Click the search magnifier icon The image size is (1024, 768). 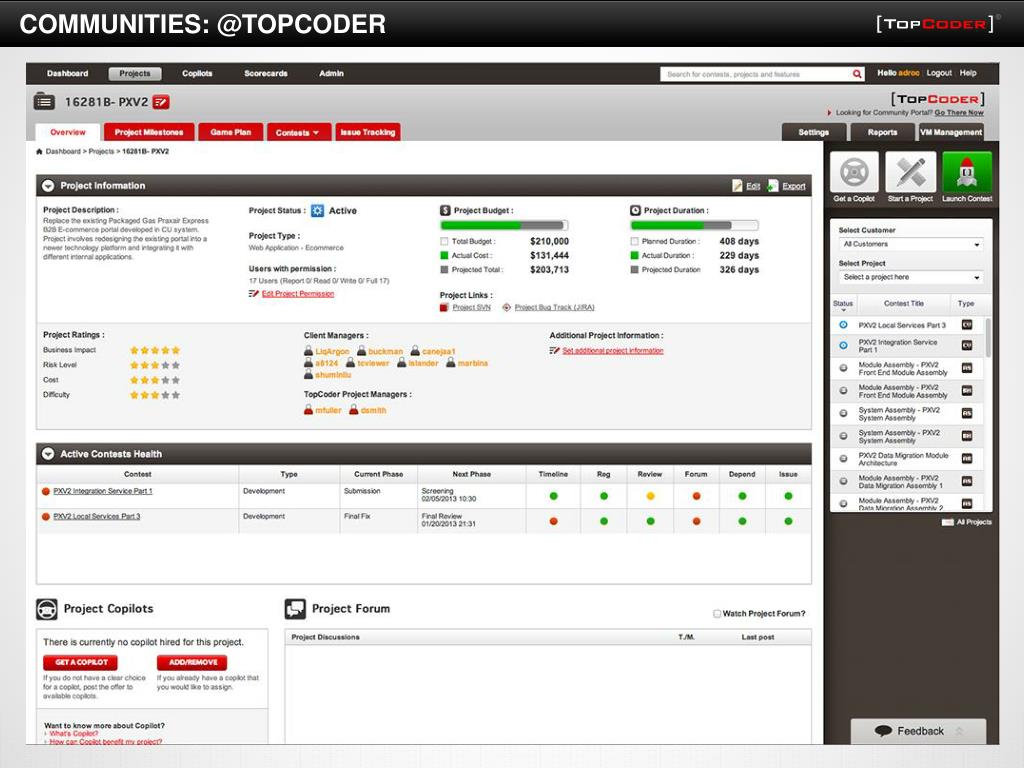point(857,74)
